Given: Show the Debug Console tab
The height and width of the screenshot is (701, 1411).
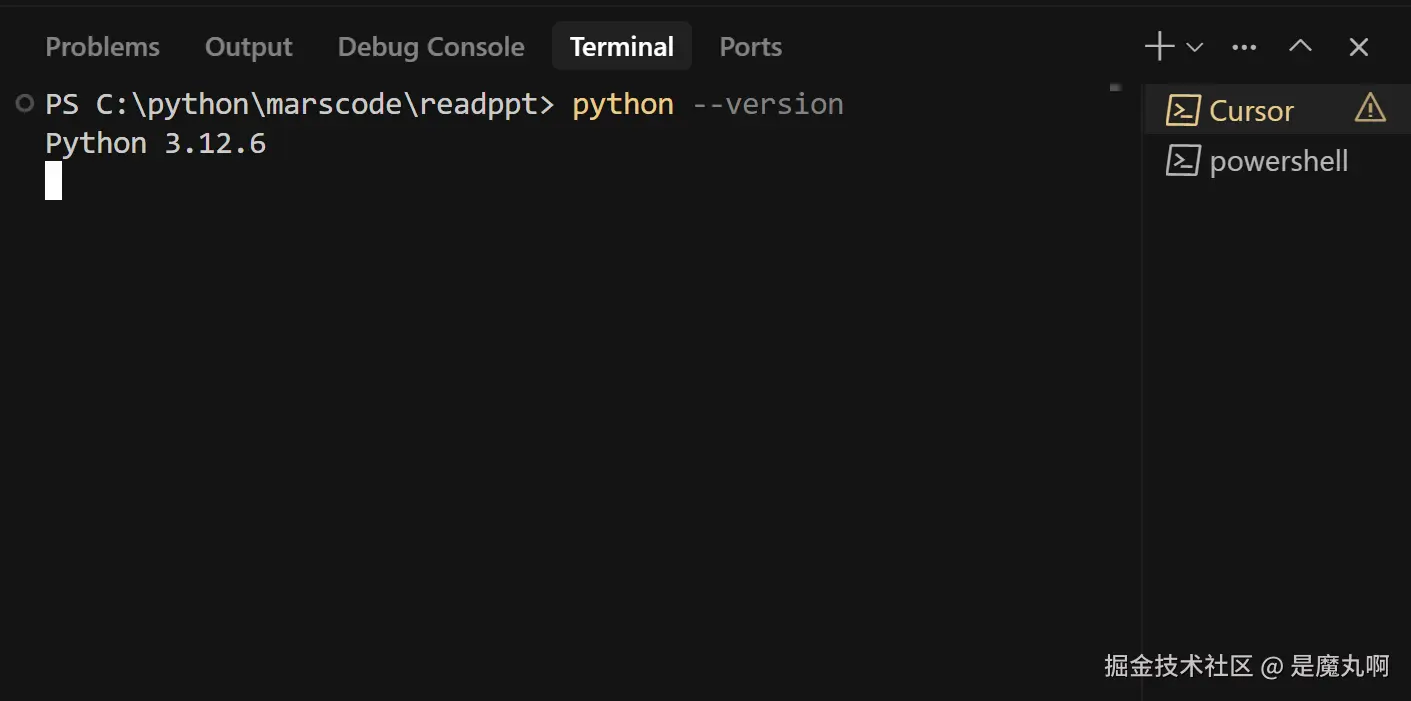Looking at the screenshot, I should point(431,47).
